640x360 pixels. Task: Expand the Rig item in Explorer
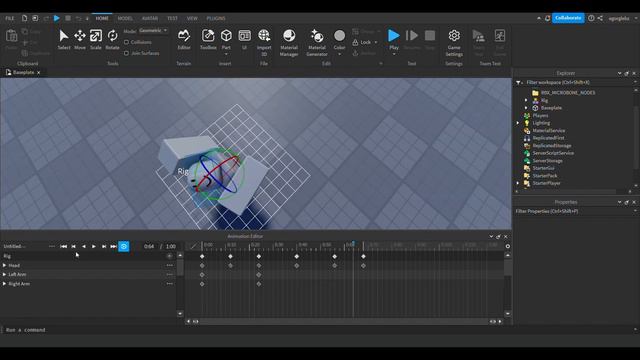point(526,100)
